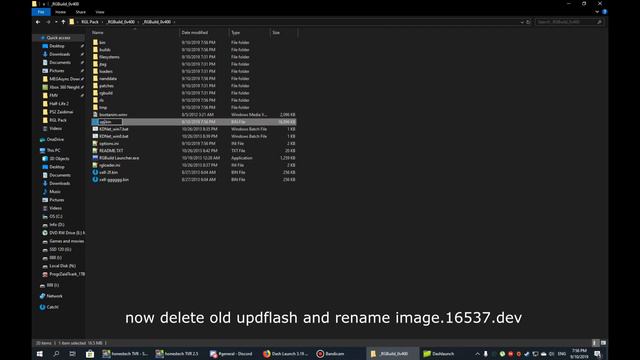
Task: Select the loaders folder icon
Action: (95, 71)
